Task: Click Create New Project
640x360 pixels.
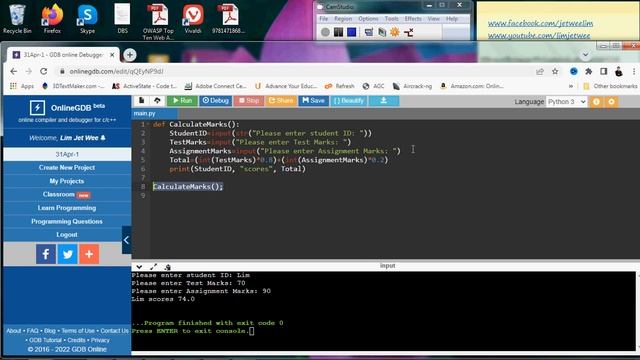Action: [x=67, y=168]
